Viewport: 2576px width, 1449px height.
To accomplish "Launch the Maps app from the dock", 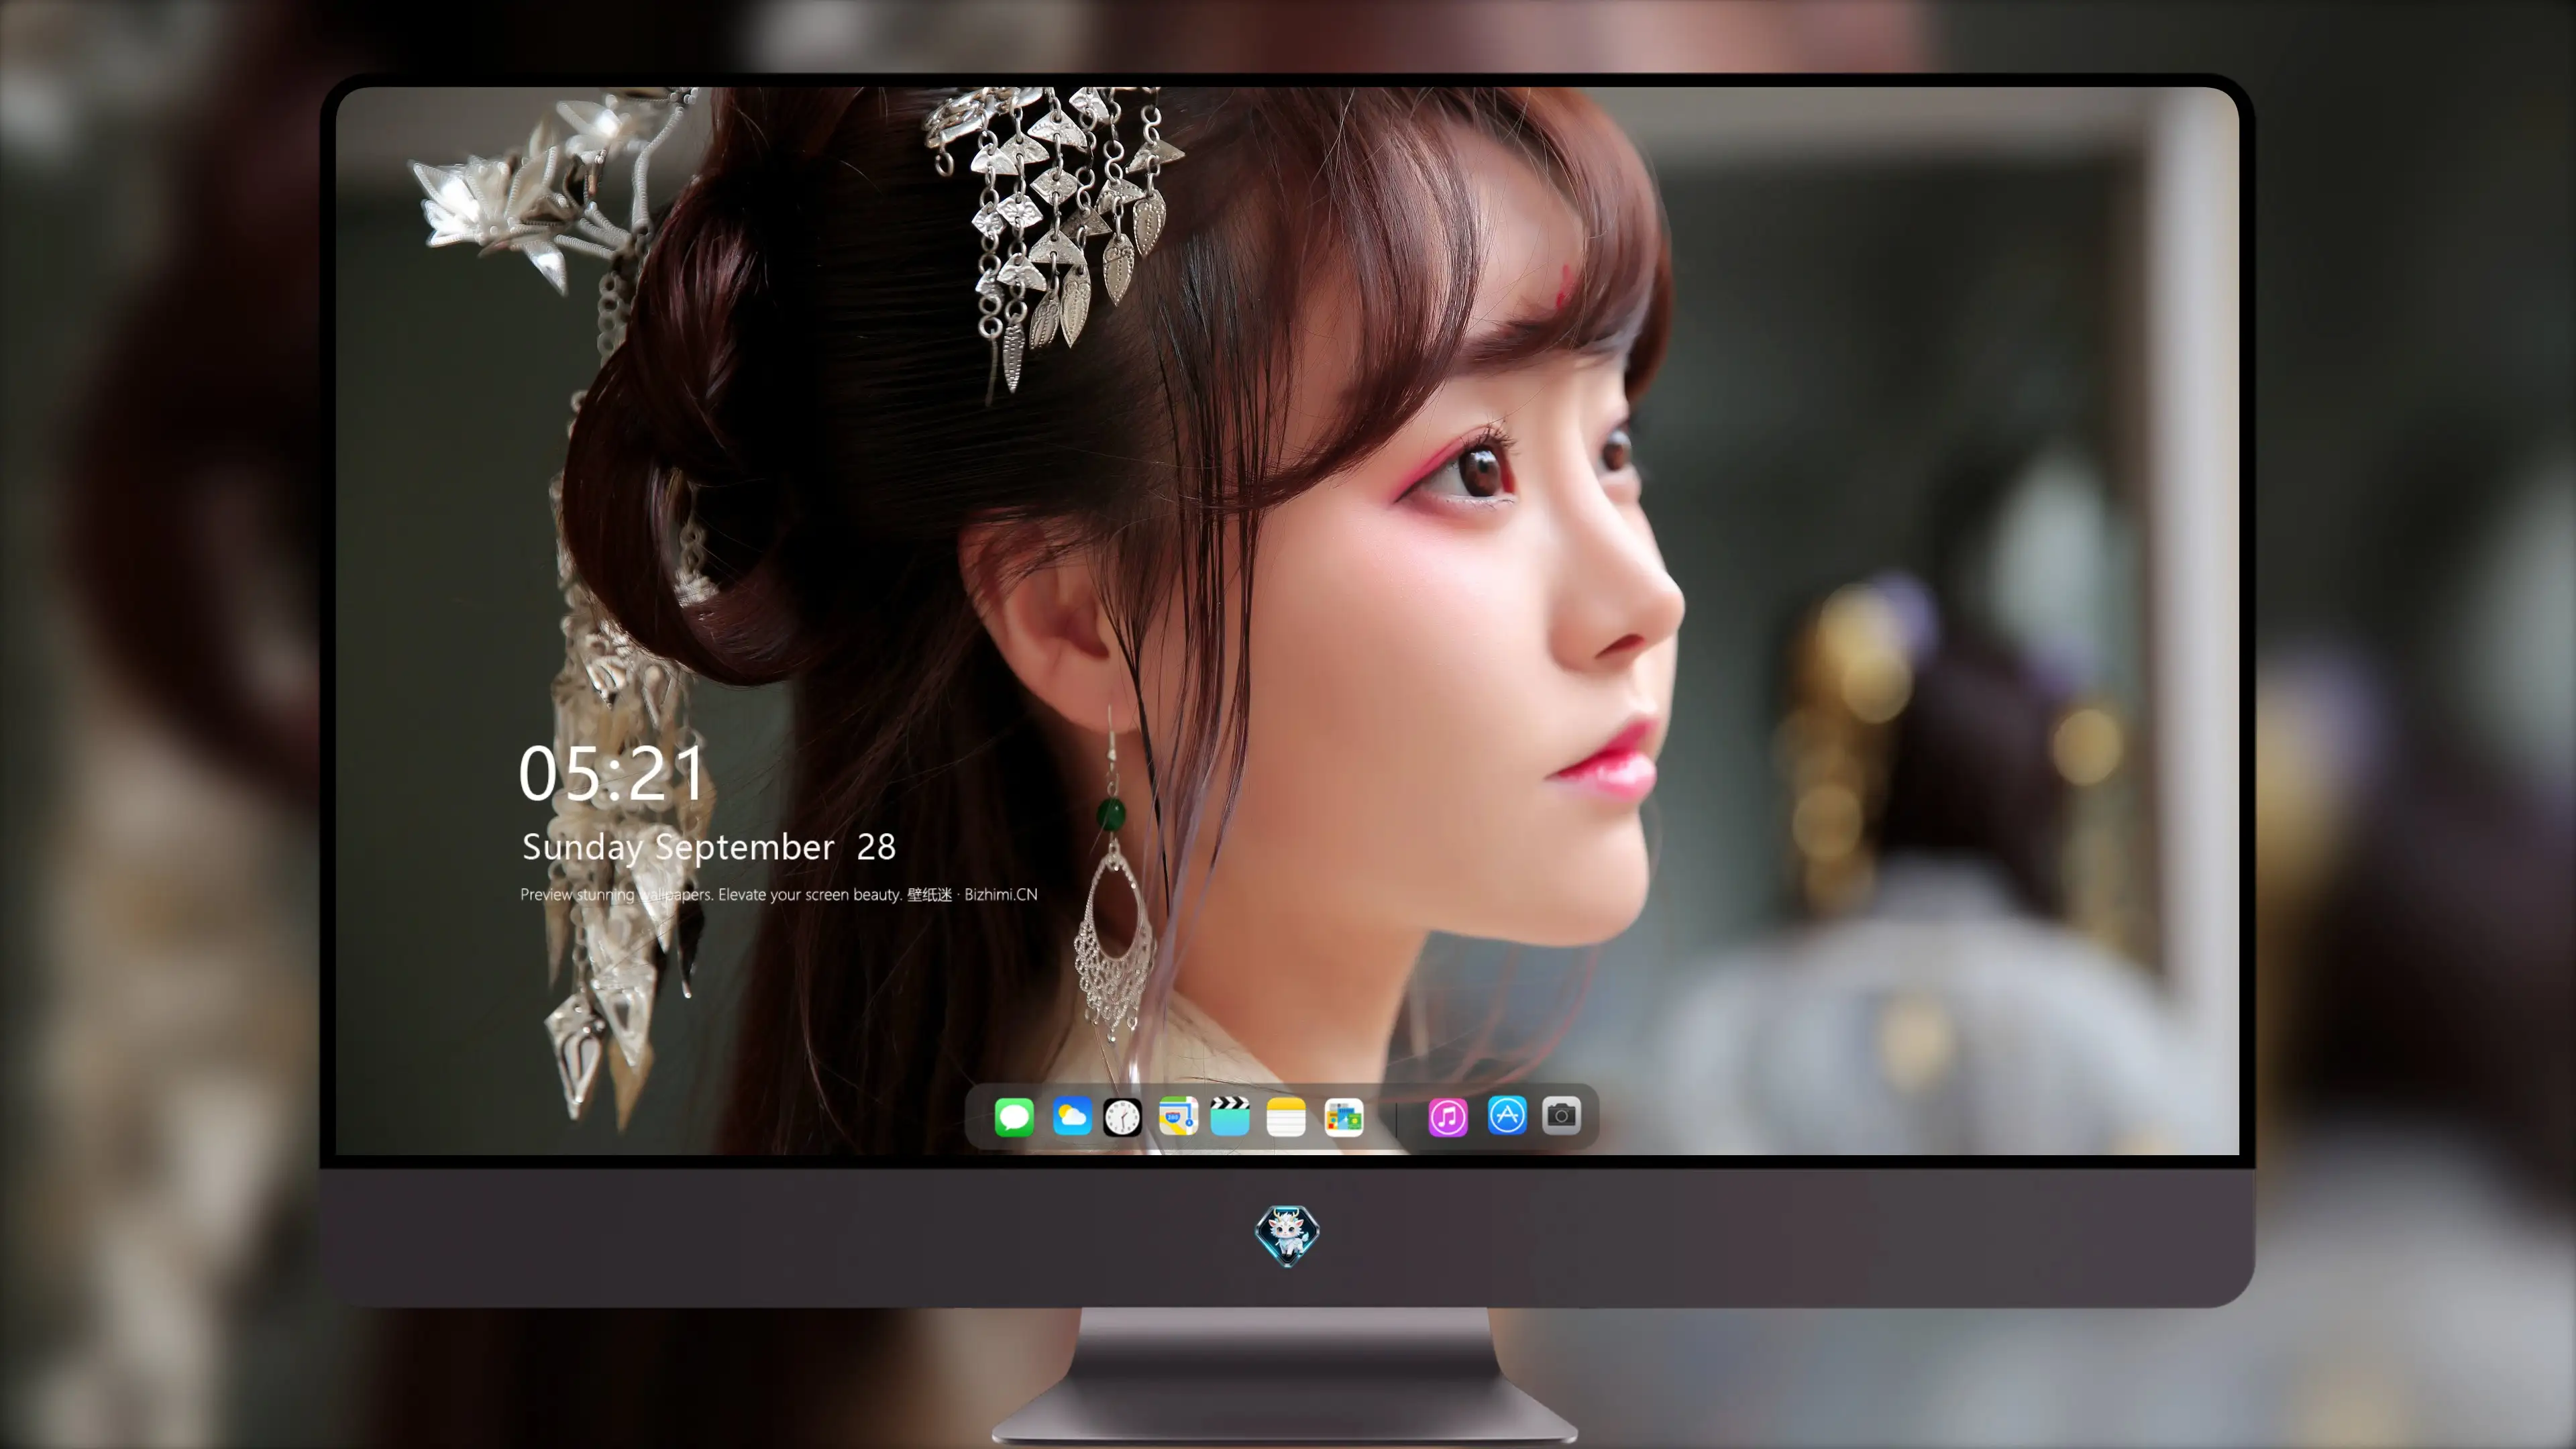I will pos(1178,1116).
